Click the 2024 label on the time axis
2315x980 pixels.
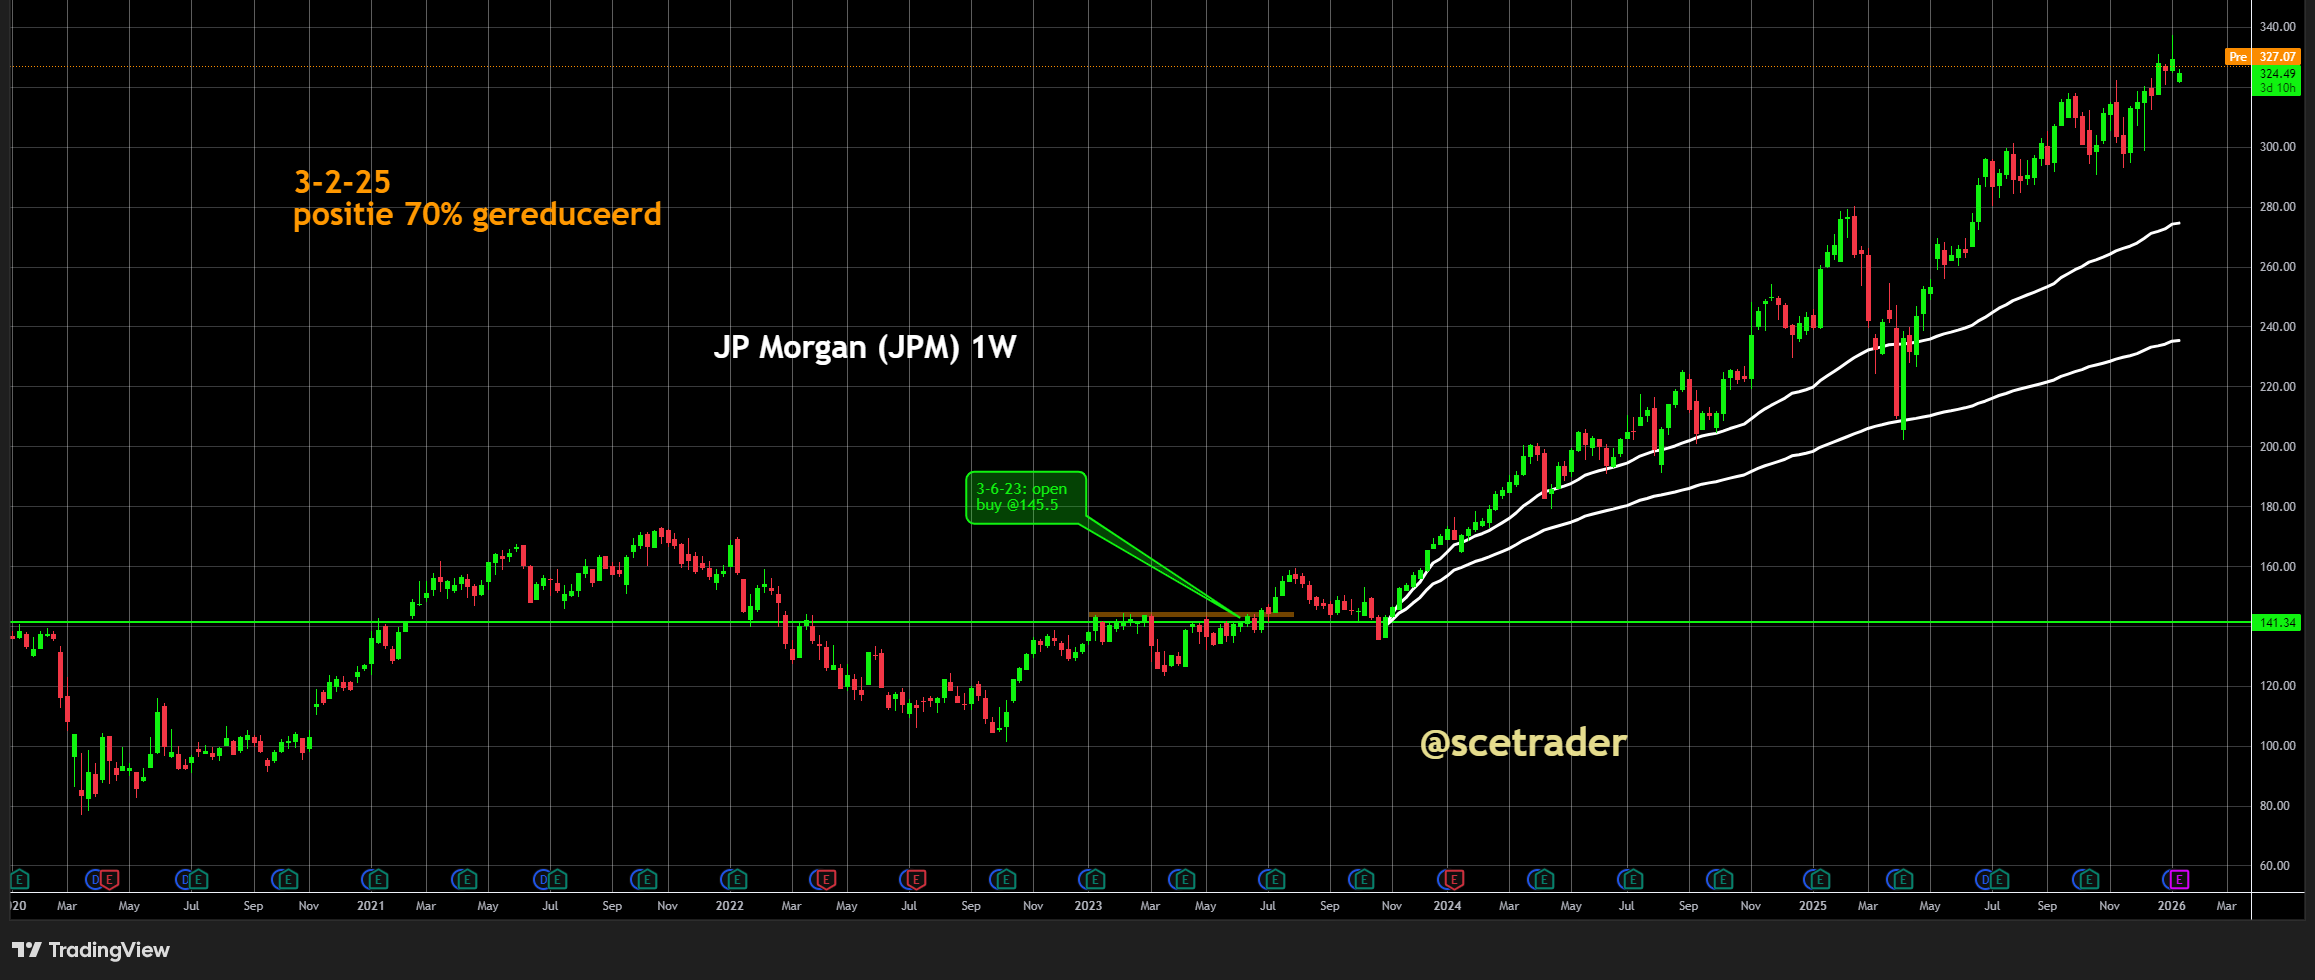pyautogui.click(x=1447, y=906)
